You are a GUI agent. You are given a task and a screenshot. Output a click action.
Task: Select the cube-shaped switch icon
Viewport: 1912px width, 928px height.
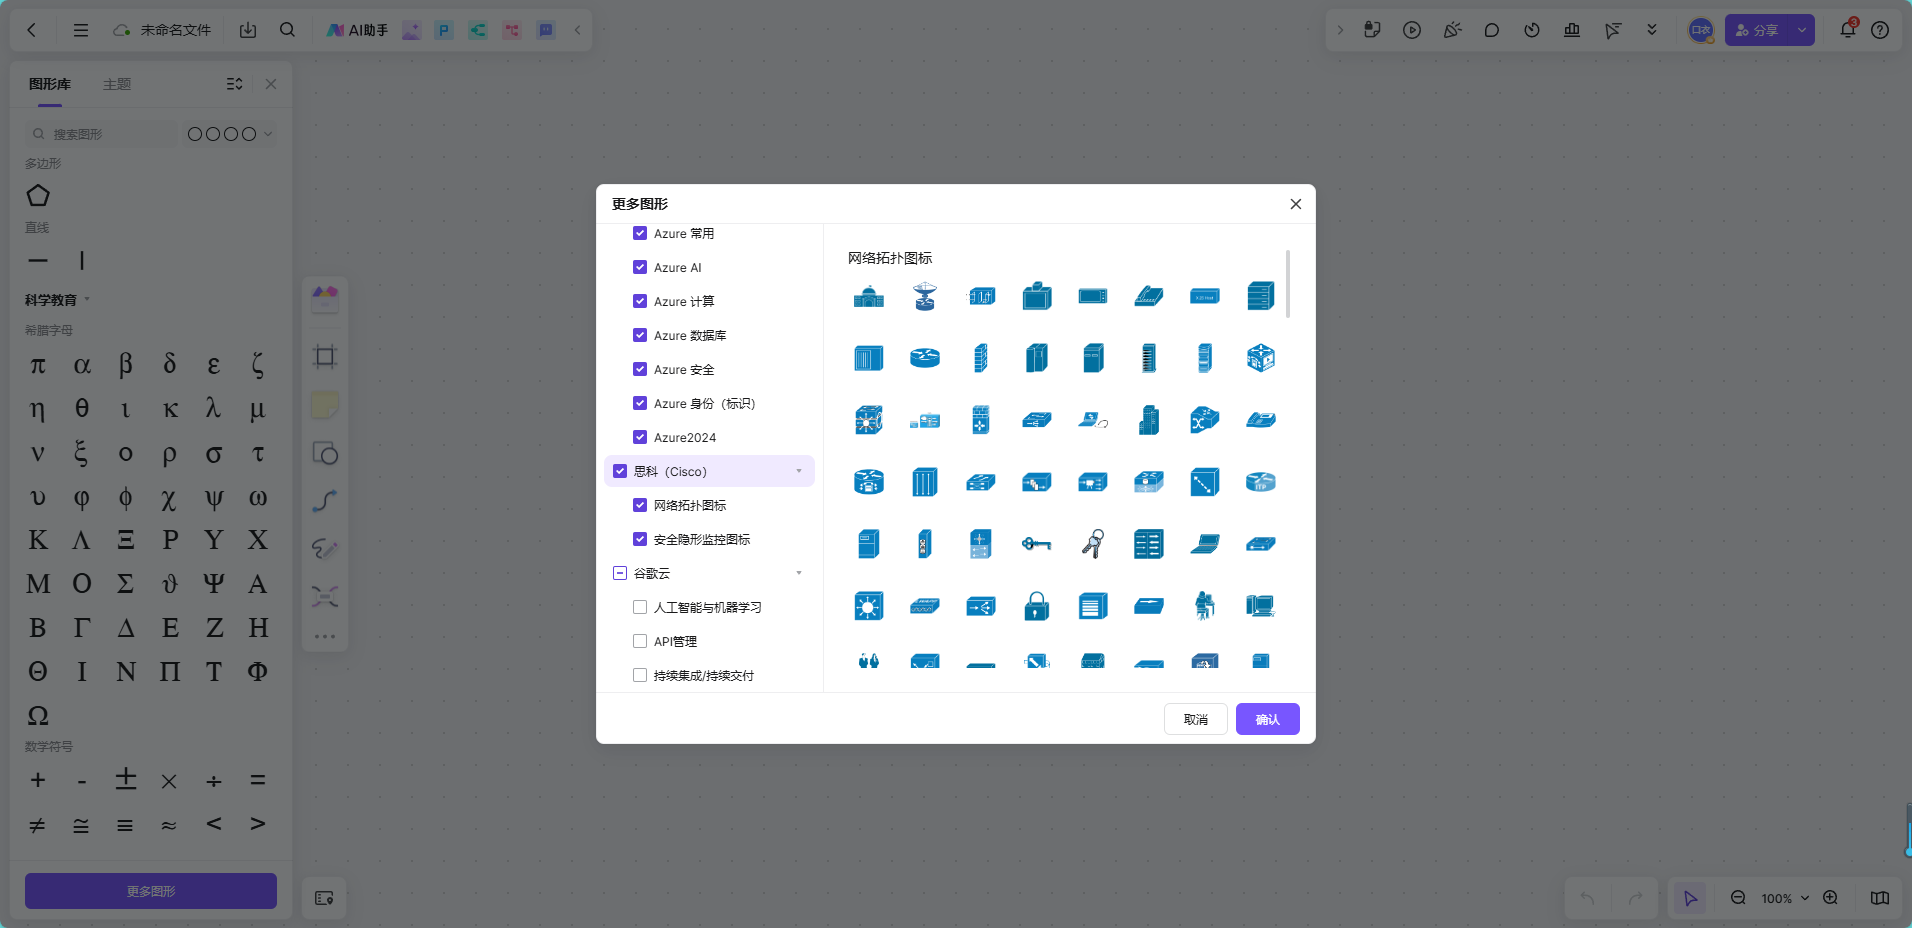tap(1261, 358)
